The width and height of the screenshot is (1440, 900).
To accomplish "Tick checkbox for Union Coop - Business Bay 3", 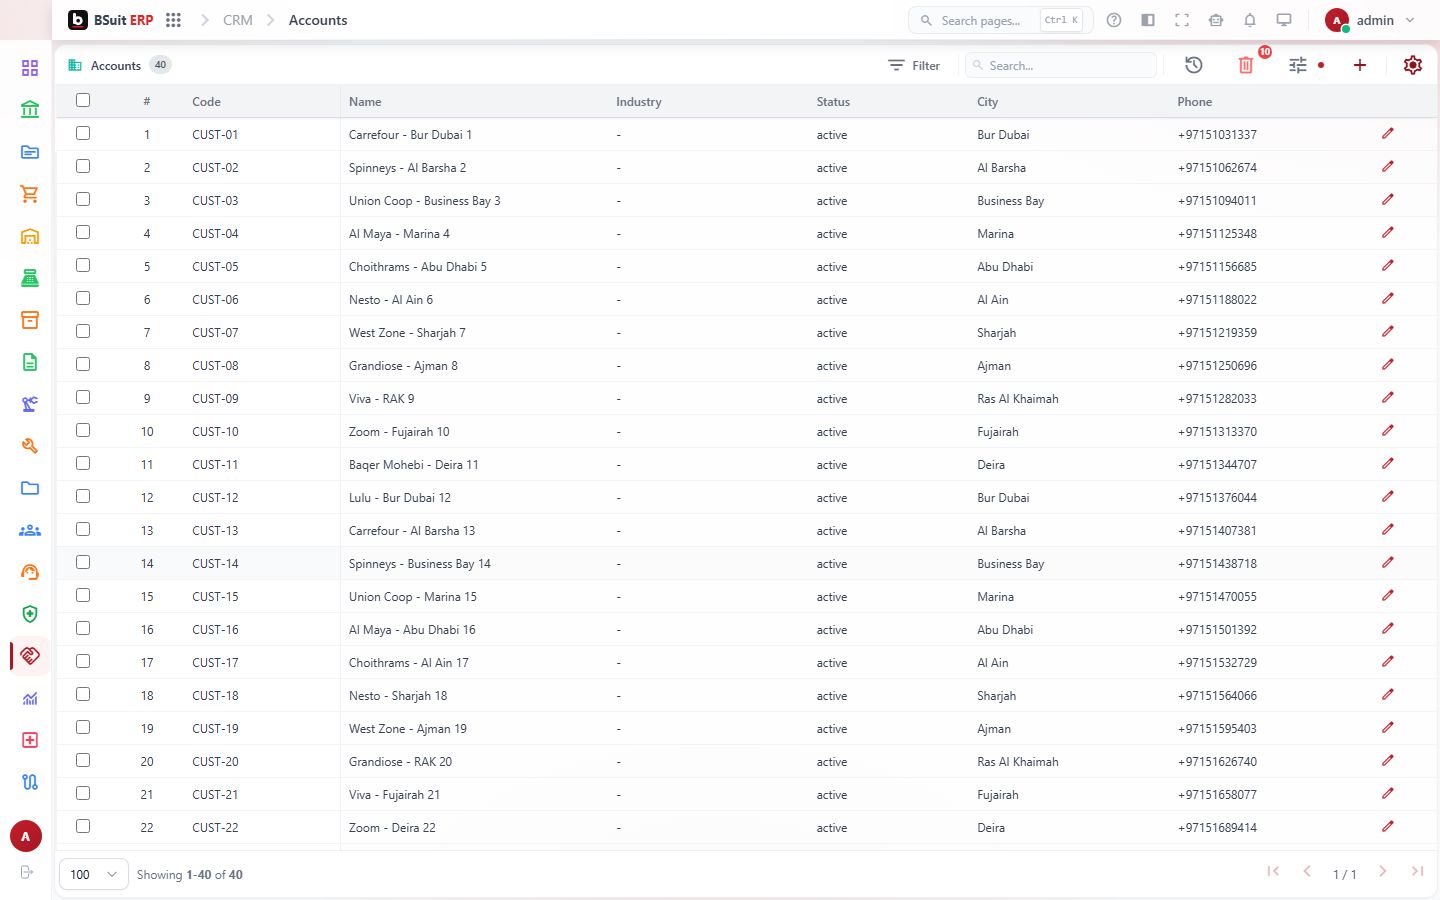I will pos(83,199).
